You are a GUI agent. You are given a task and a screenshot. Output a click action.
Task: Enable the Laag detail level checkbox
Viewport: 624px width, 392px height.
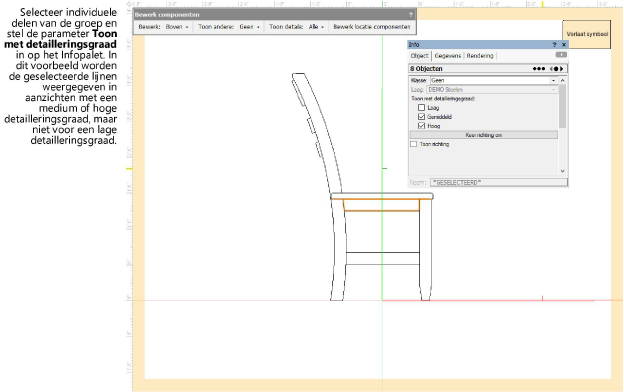[x=421, y=107]
